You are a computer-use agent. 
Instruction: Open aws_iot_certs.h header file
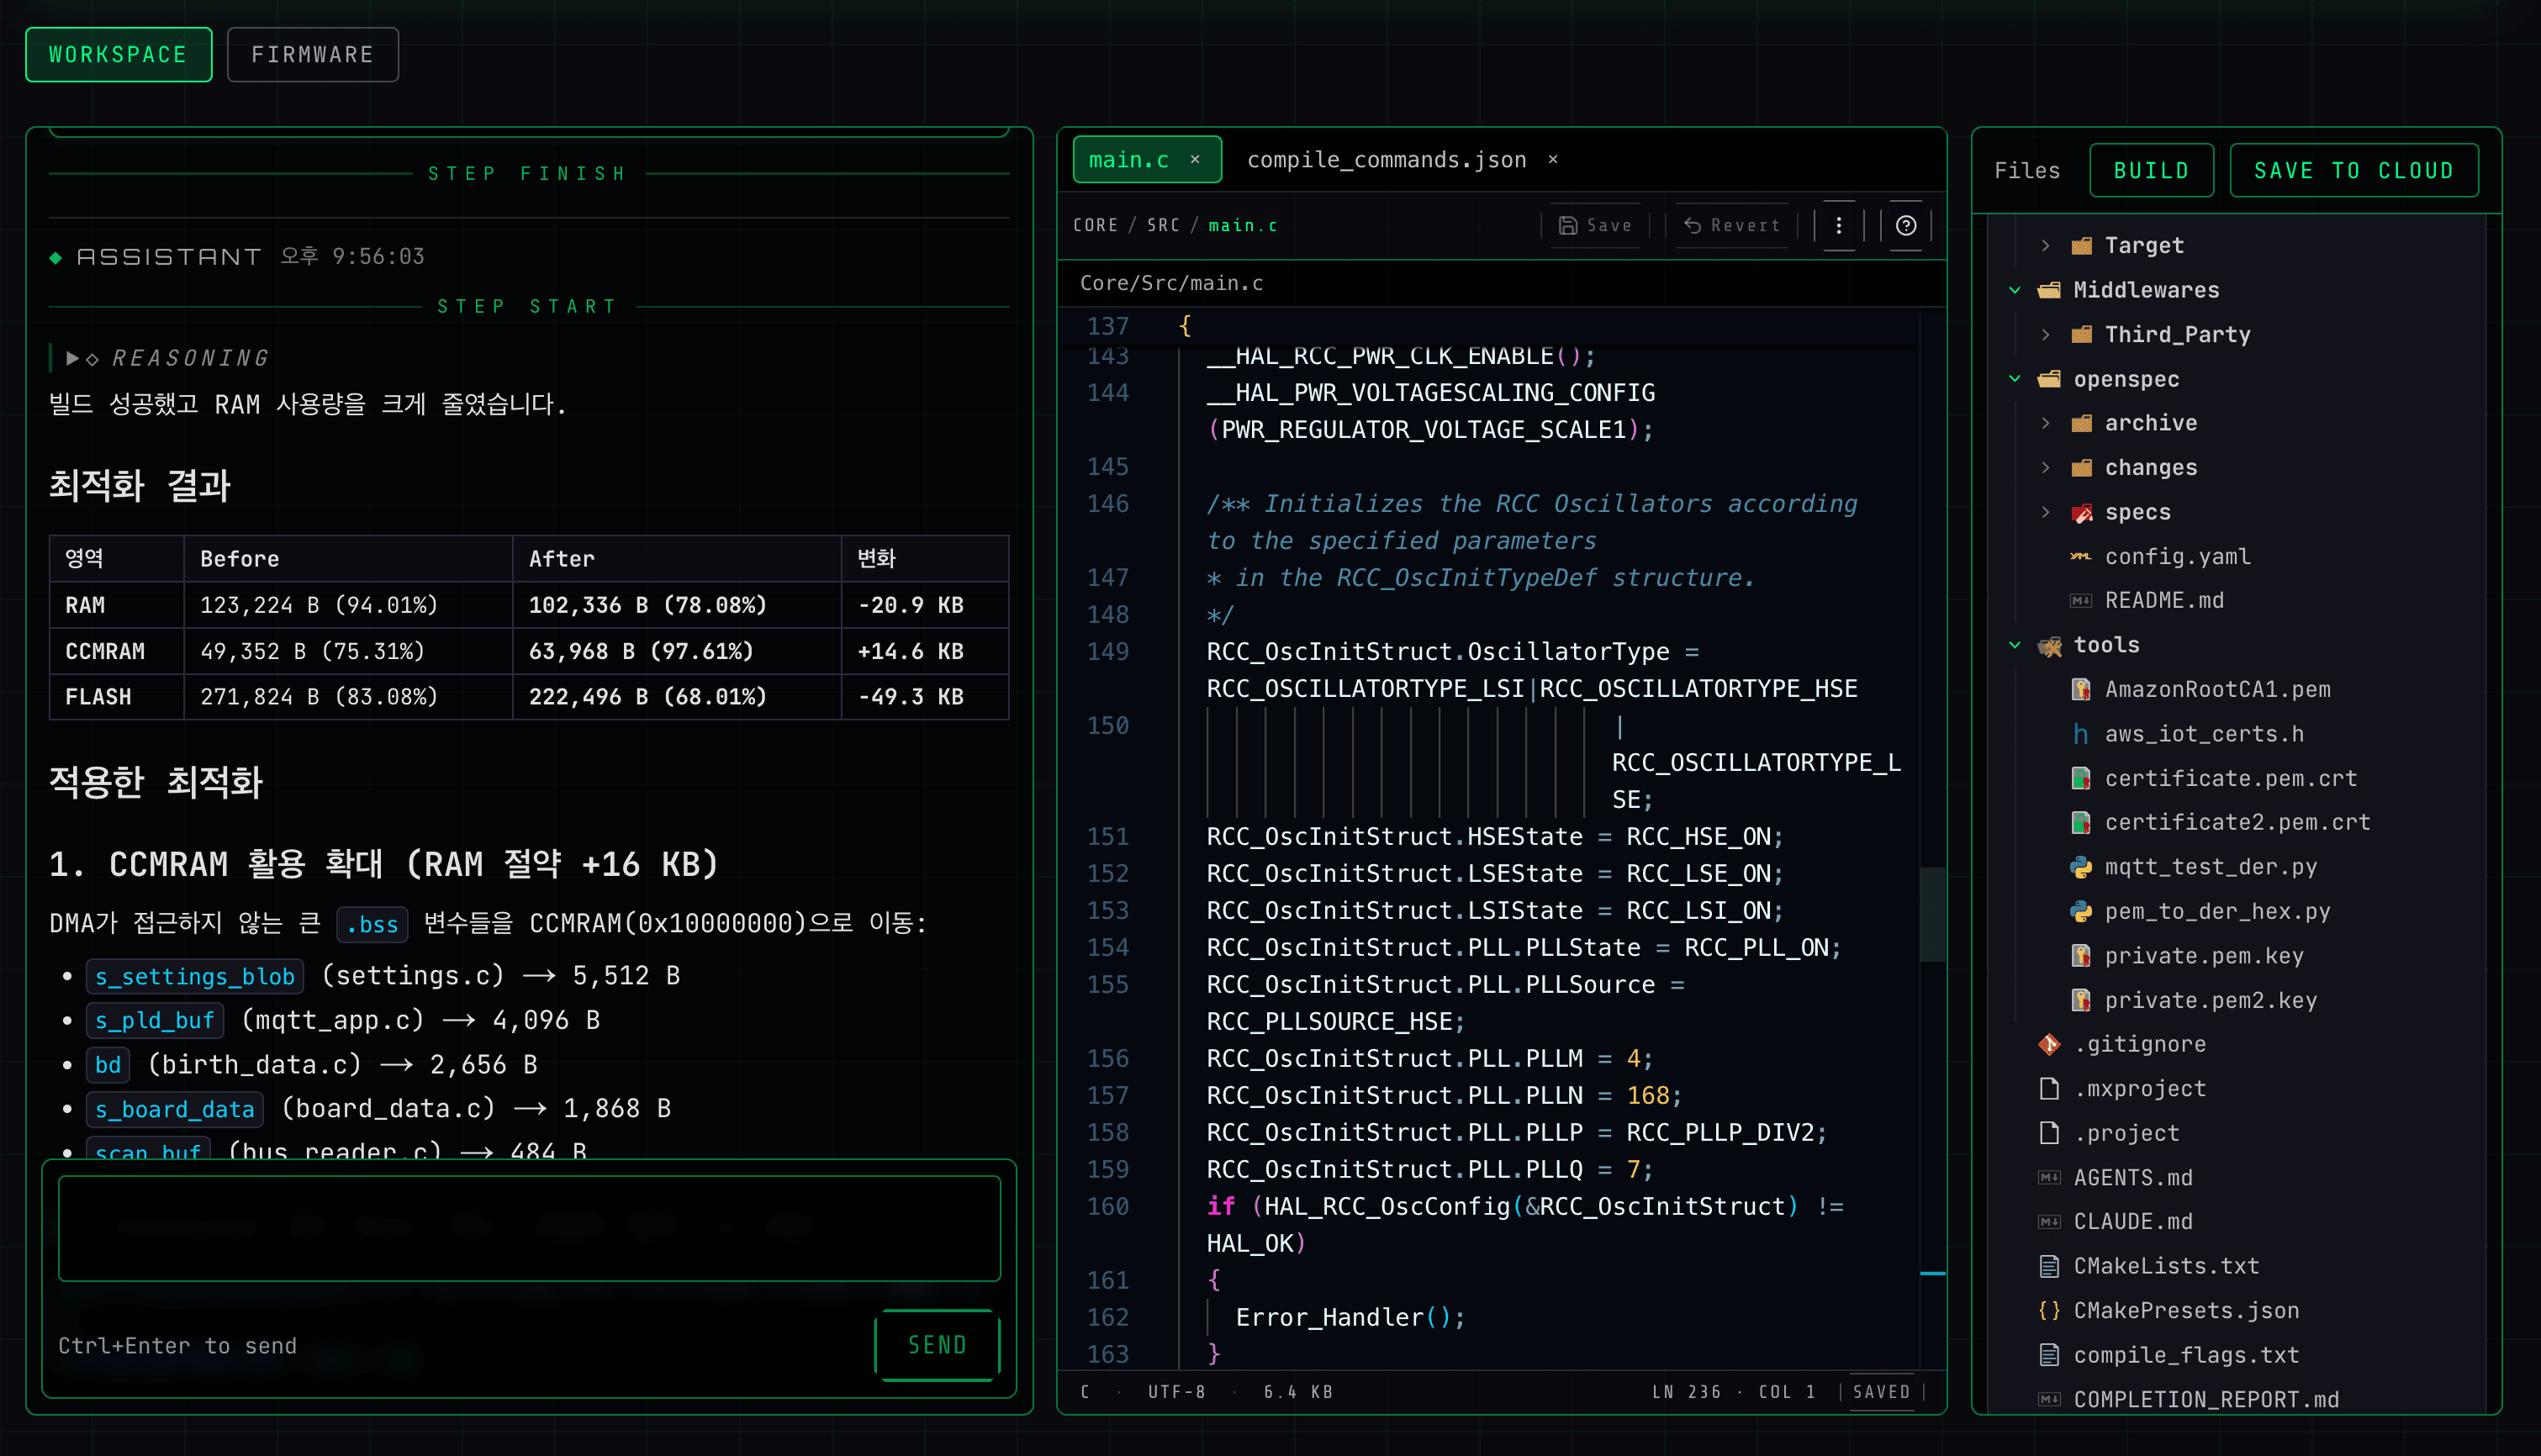coord(2204,734)
